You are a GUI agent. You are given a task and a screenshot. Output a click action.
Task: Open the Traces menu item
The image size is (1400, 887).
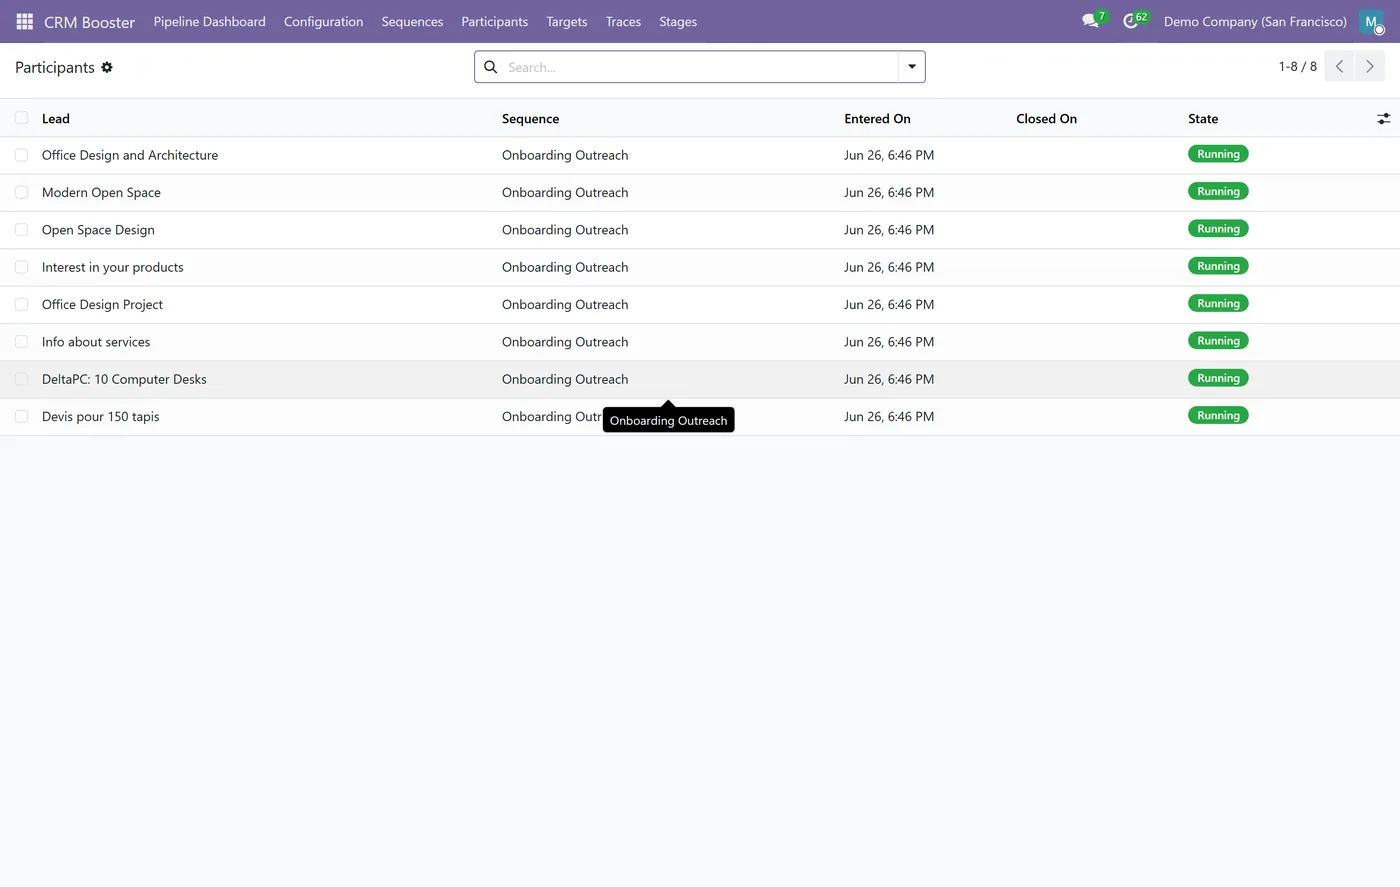coord(623,21)
